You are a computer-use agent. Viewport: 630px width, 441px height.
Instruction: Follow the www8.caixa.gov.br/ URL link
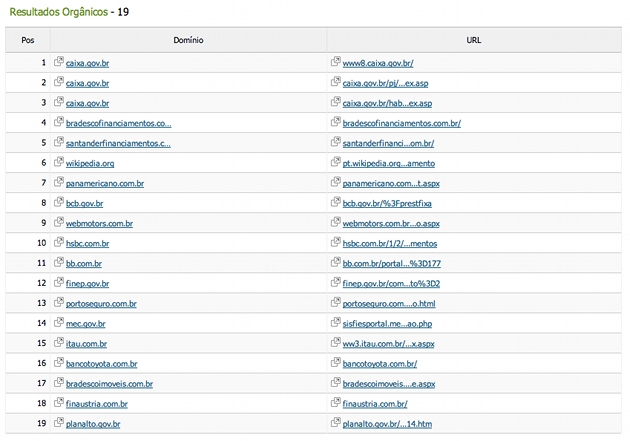[378, 63]
